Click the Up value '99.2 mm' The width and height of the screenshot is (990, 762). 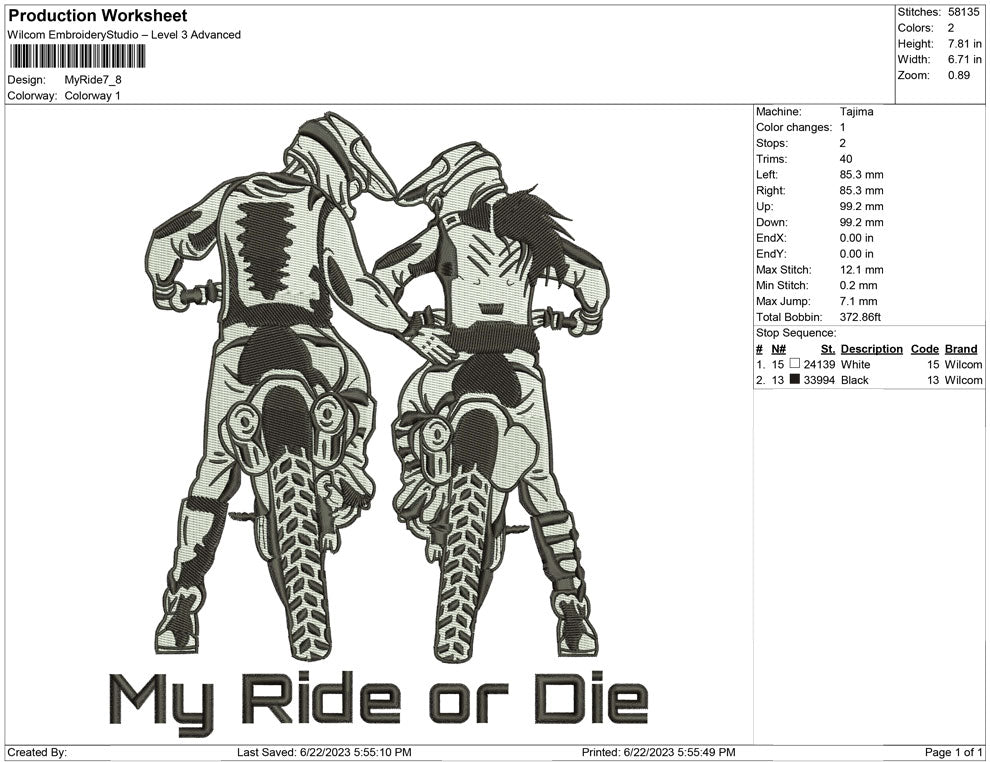[x=861, y=206]
